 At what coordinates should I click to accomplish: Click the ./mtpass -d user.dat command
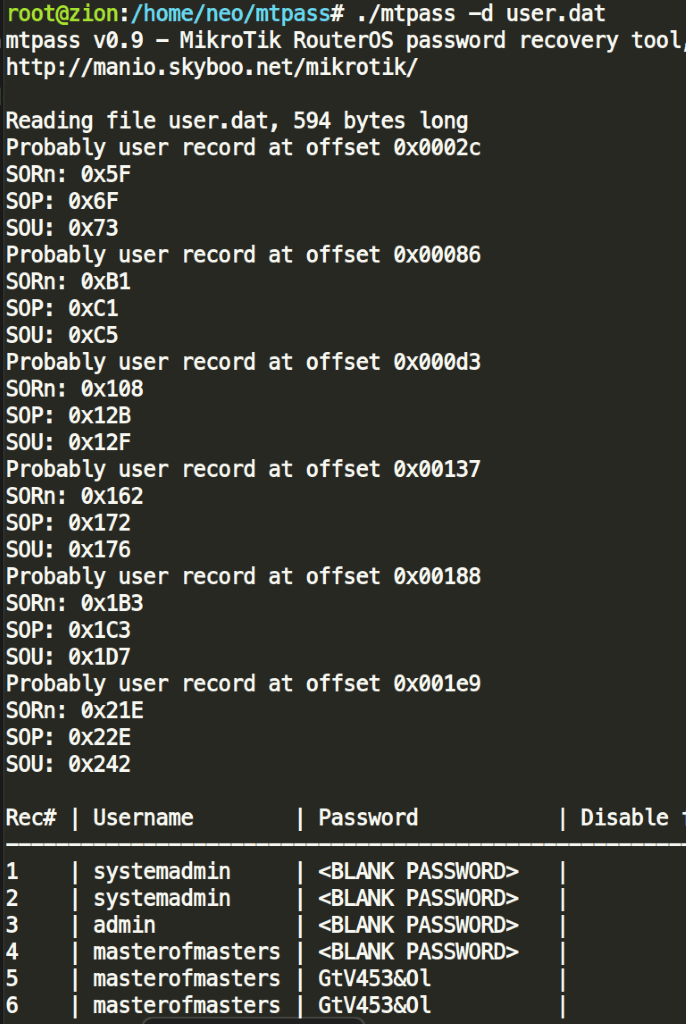481,14
